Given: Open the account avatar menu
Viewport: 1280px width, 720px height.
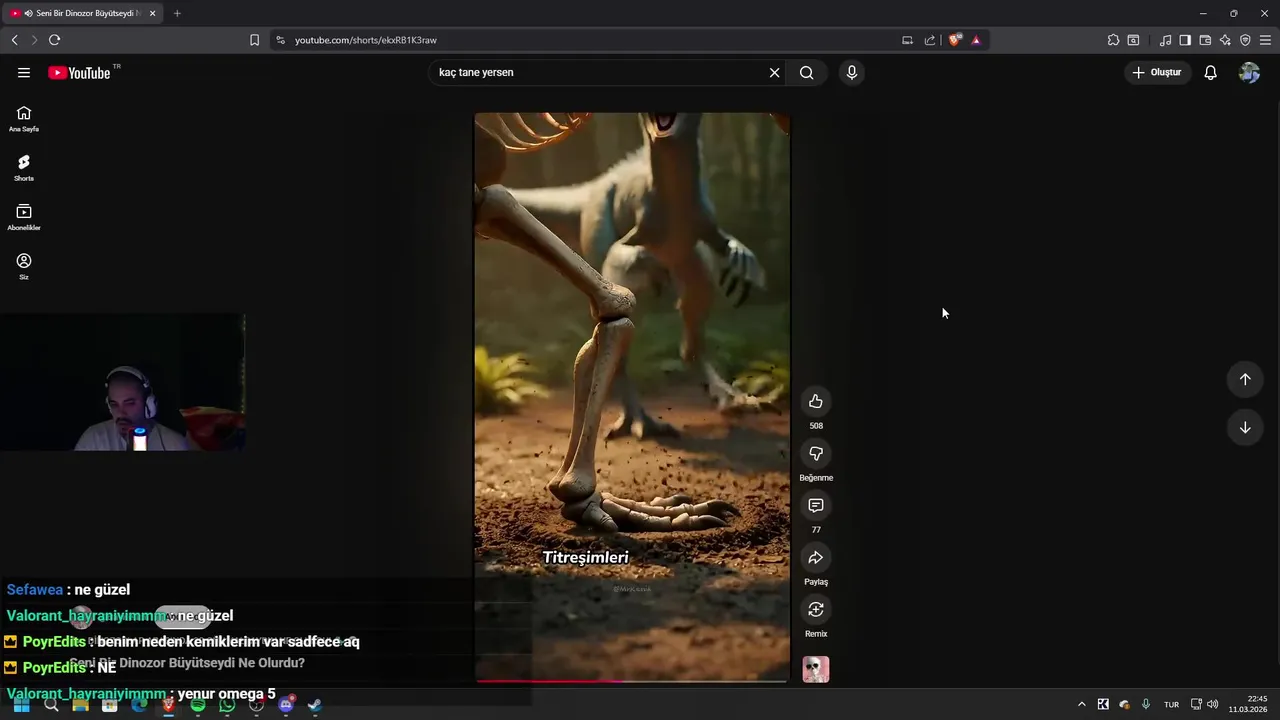Looking at the screenshot, I should 1249,72.
